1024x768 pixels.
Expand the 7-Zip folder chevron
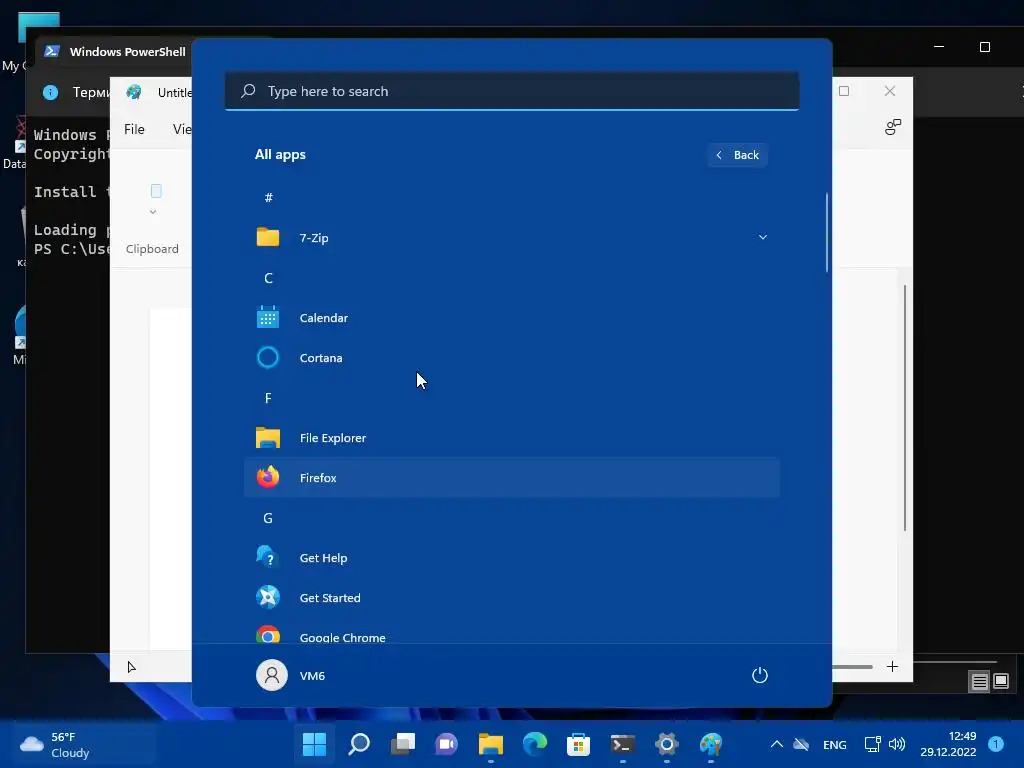762,238
